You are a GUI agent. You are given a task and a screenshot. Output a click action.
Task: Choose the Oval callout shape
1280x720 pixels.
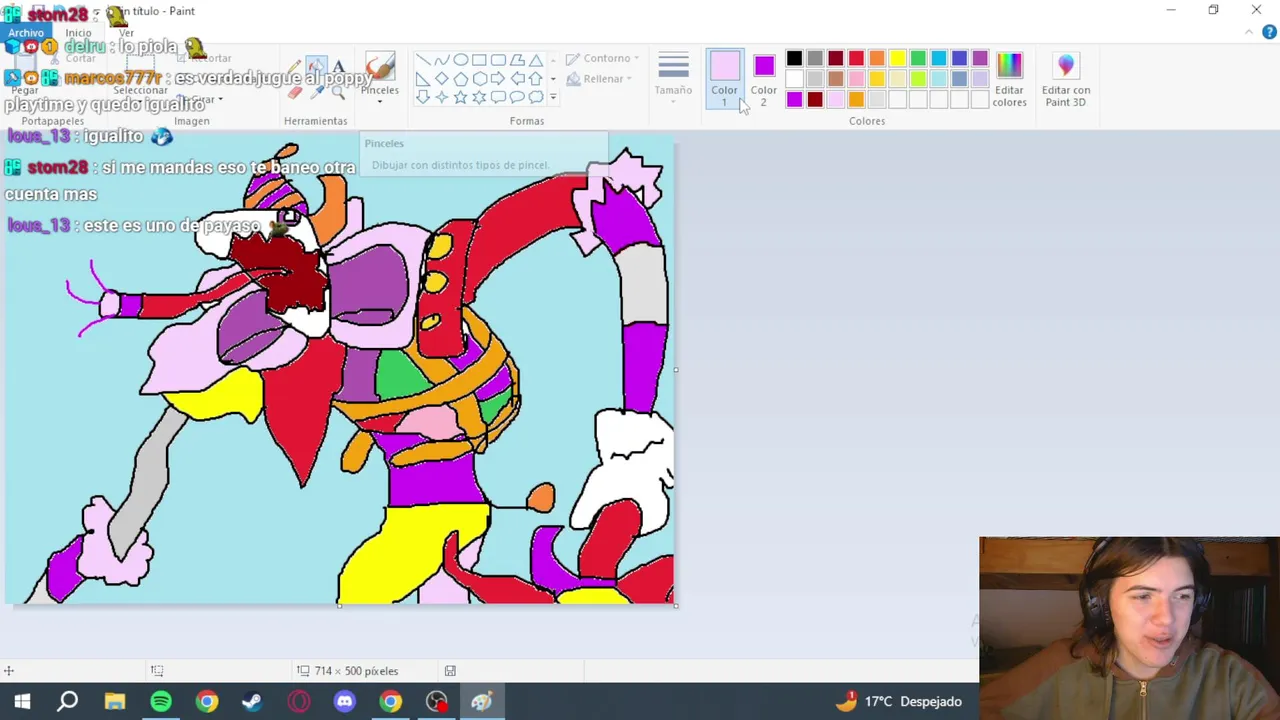[x=517, y=97]
